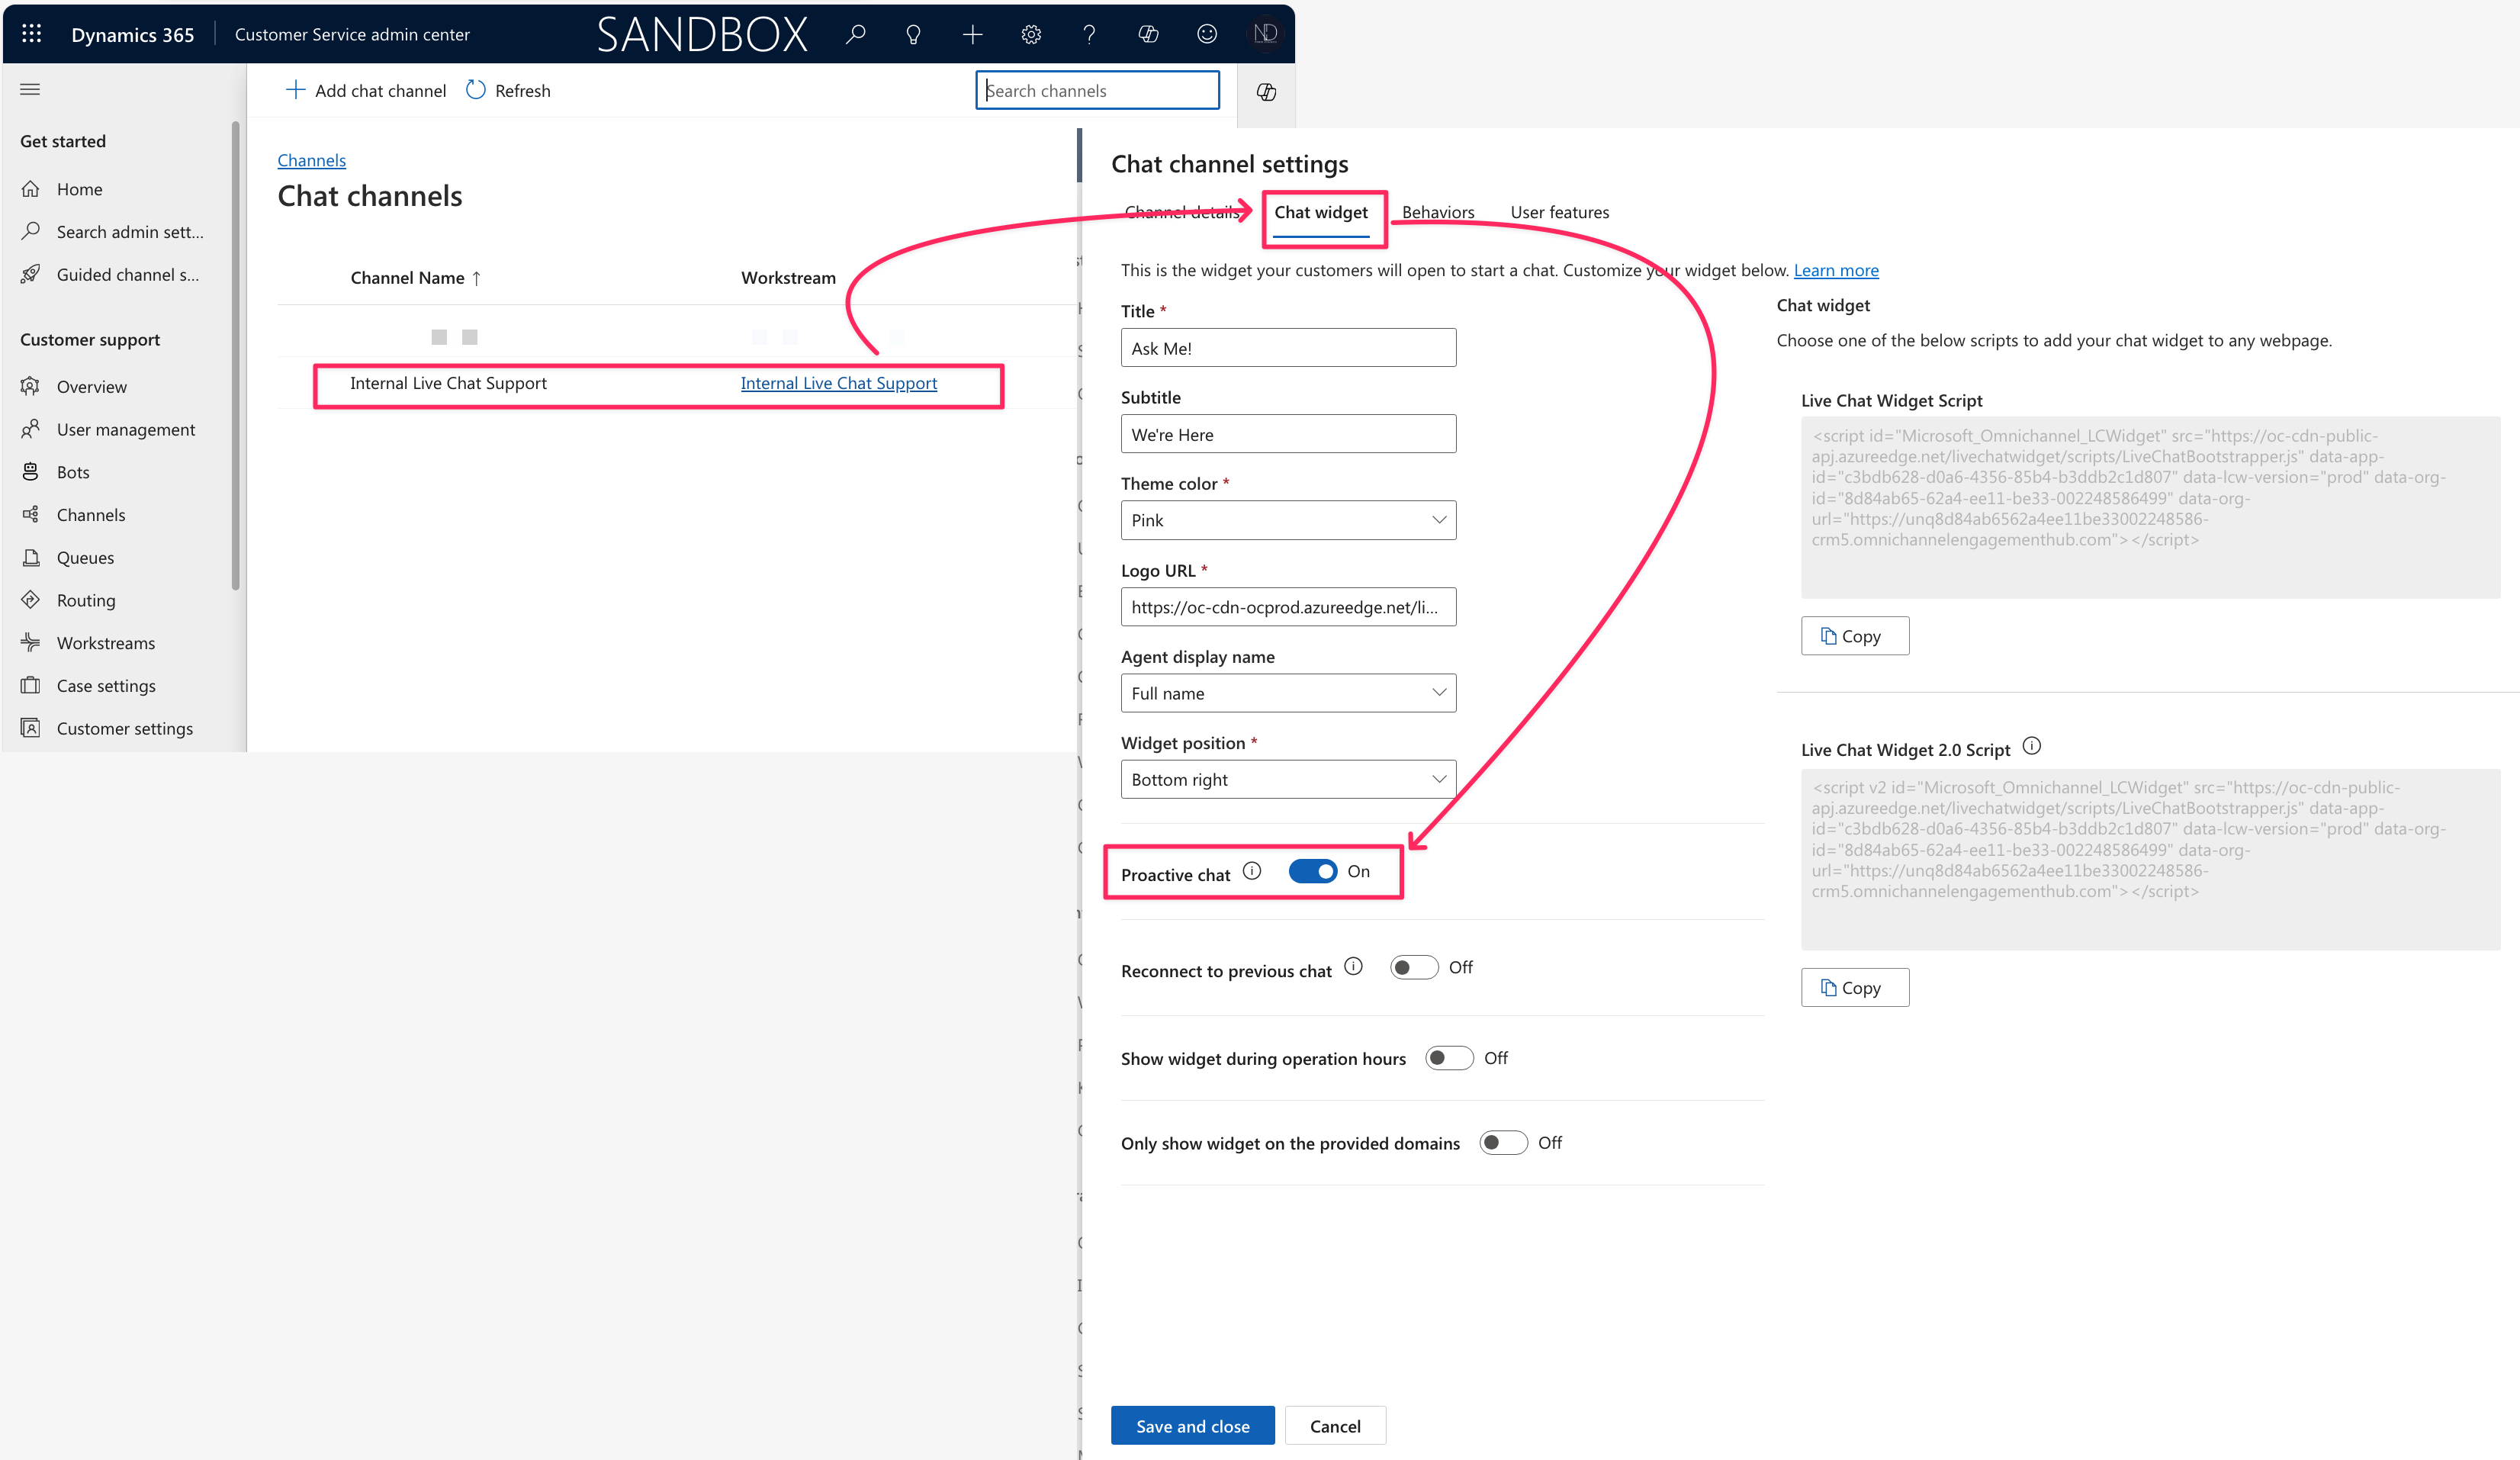
Task: Enable Reconnect to previous chat toggle
Action: (1413, 967)
